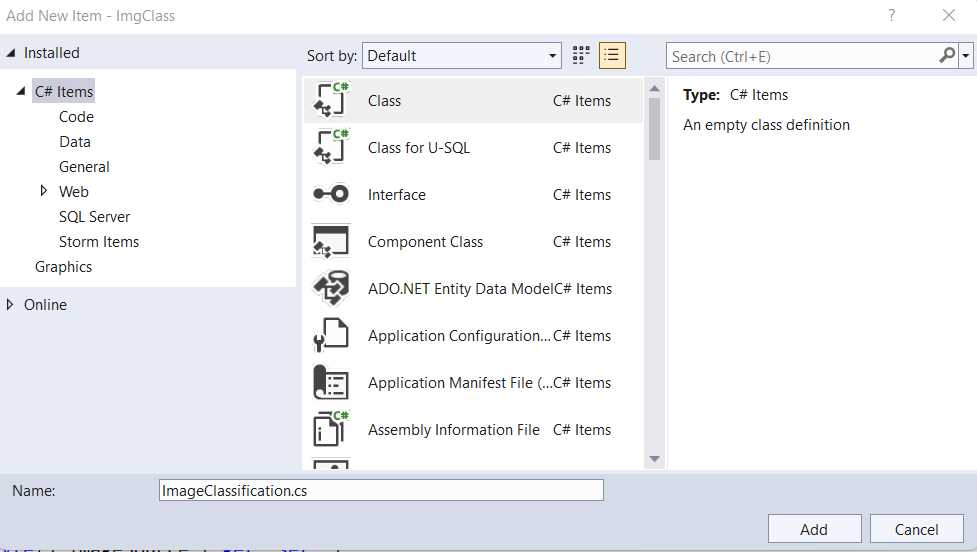Click the Add button
Viewport: 977px width, 552px height.
[814, 530]
